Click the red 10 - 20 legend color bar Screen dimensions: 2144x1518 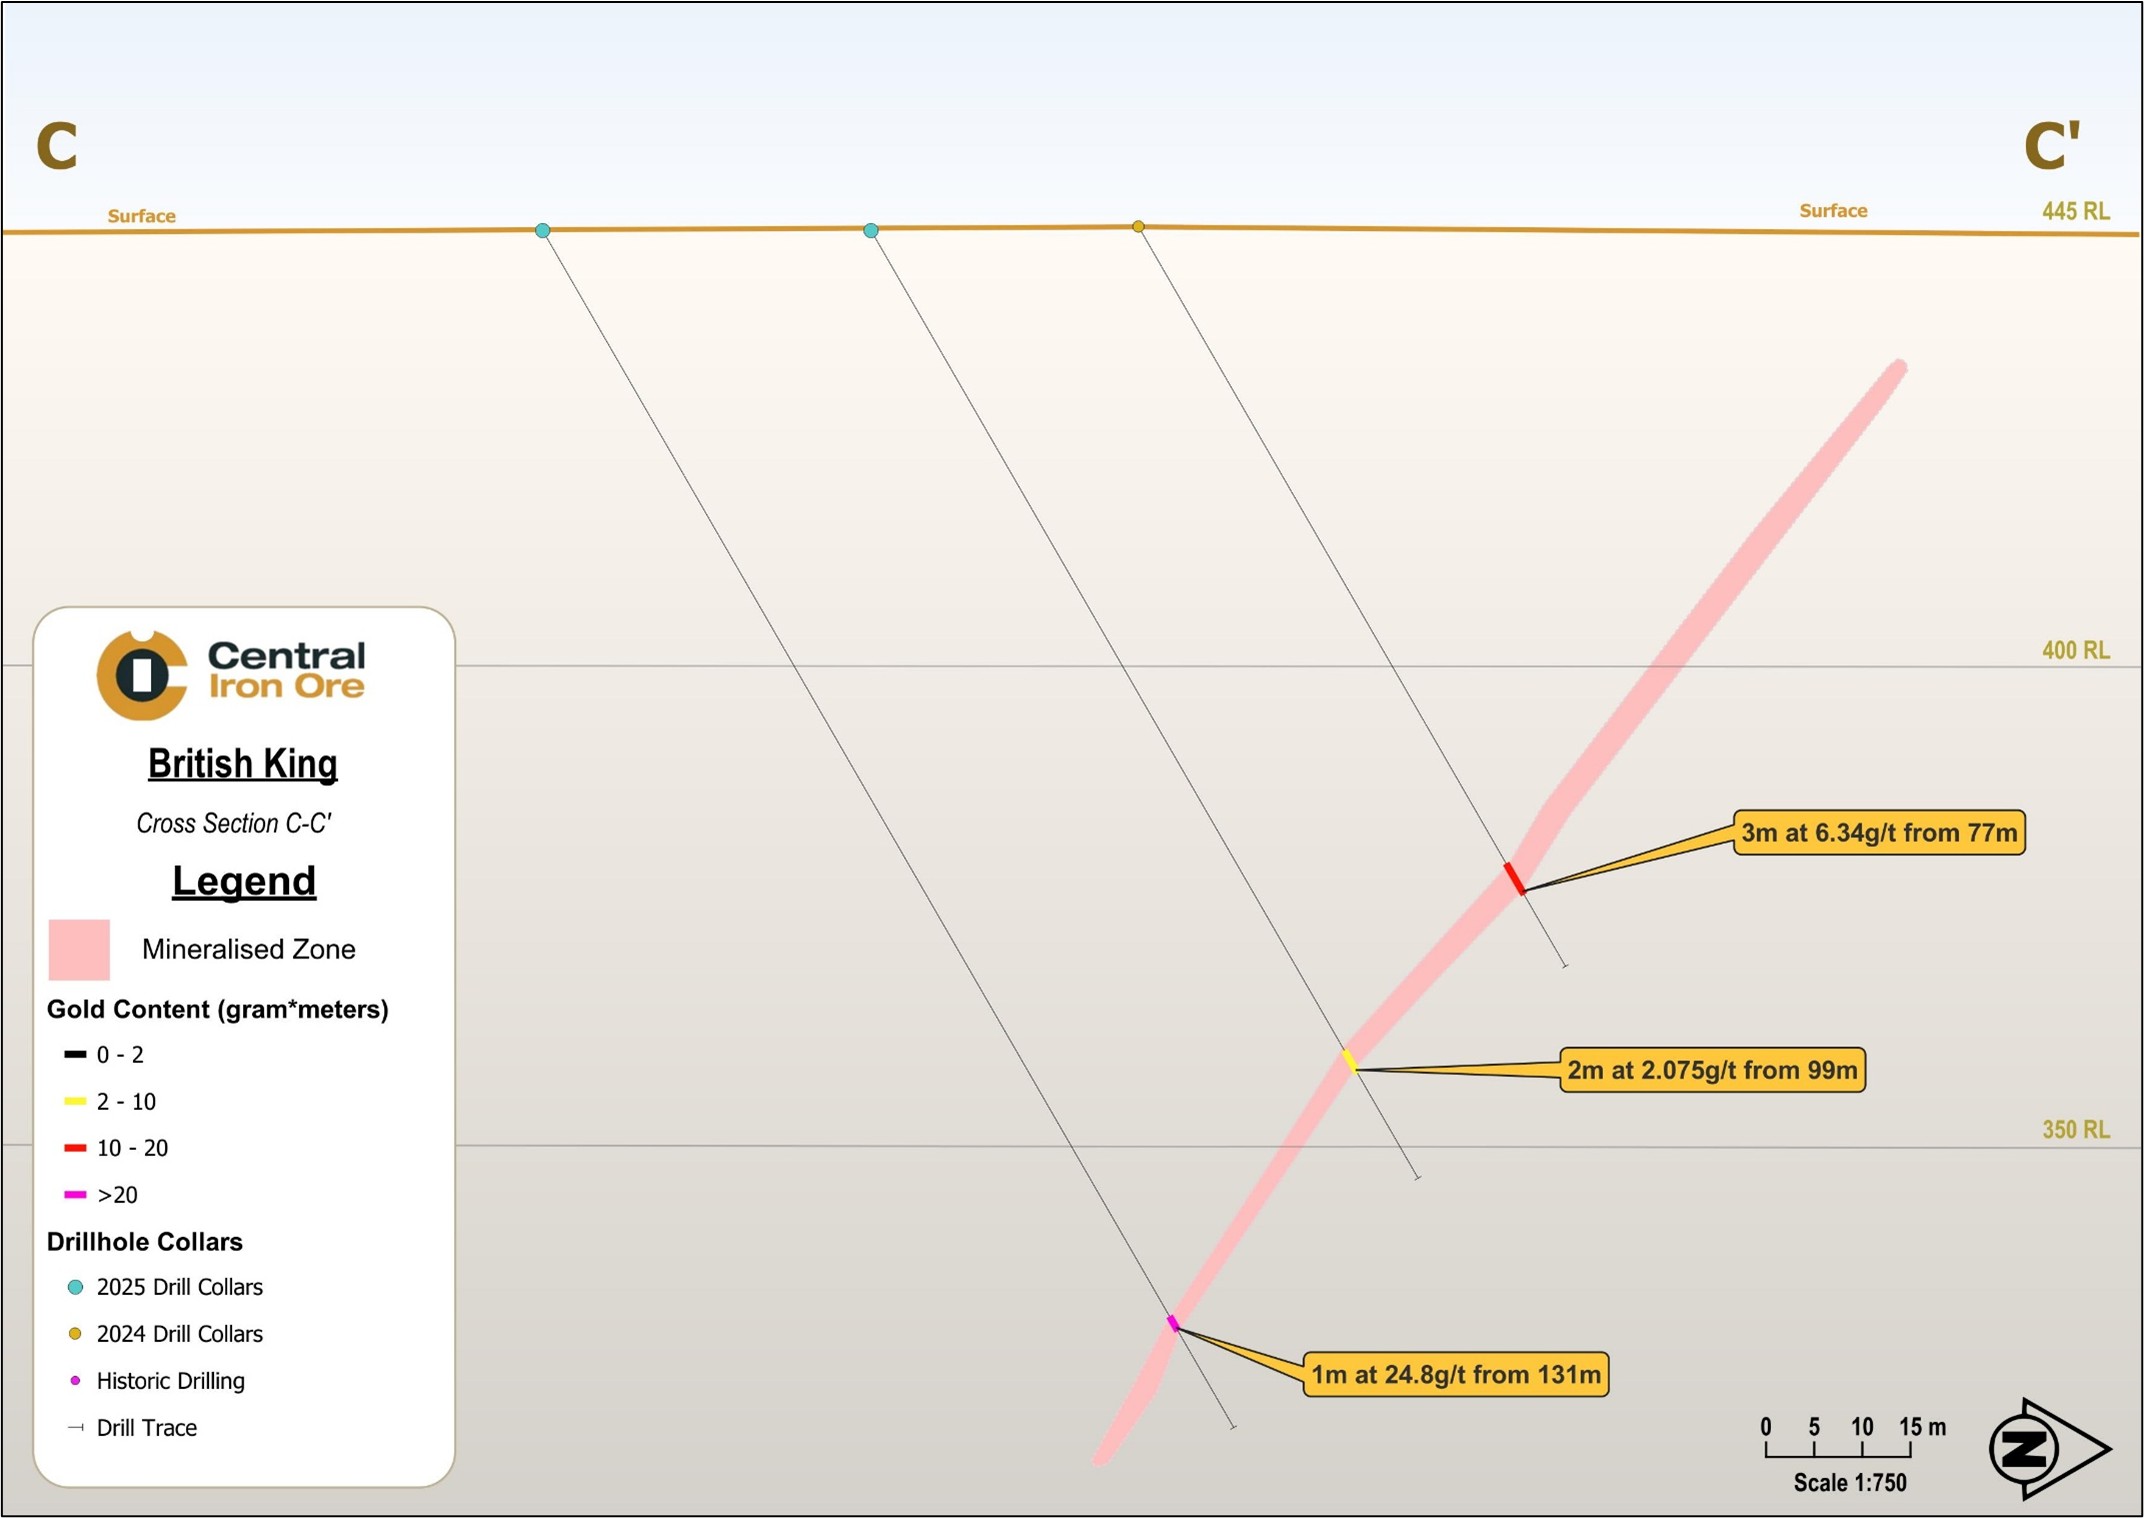(x=75, y=1148)
